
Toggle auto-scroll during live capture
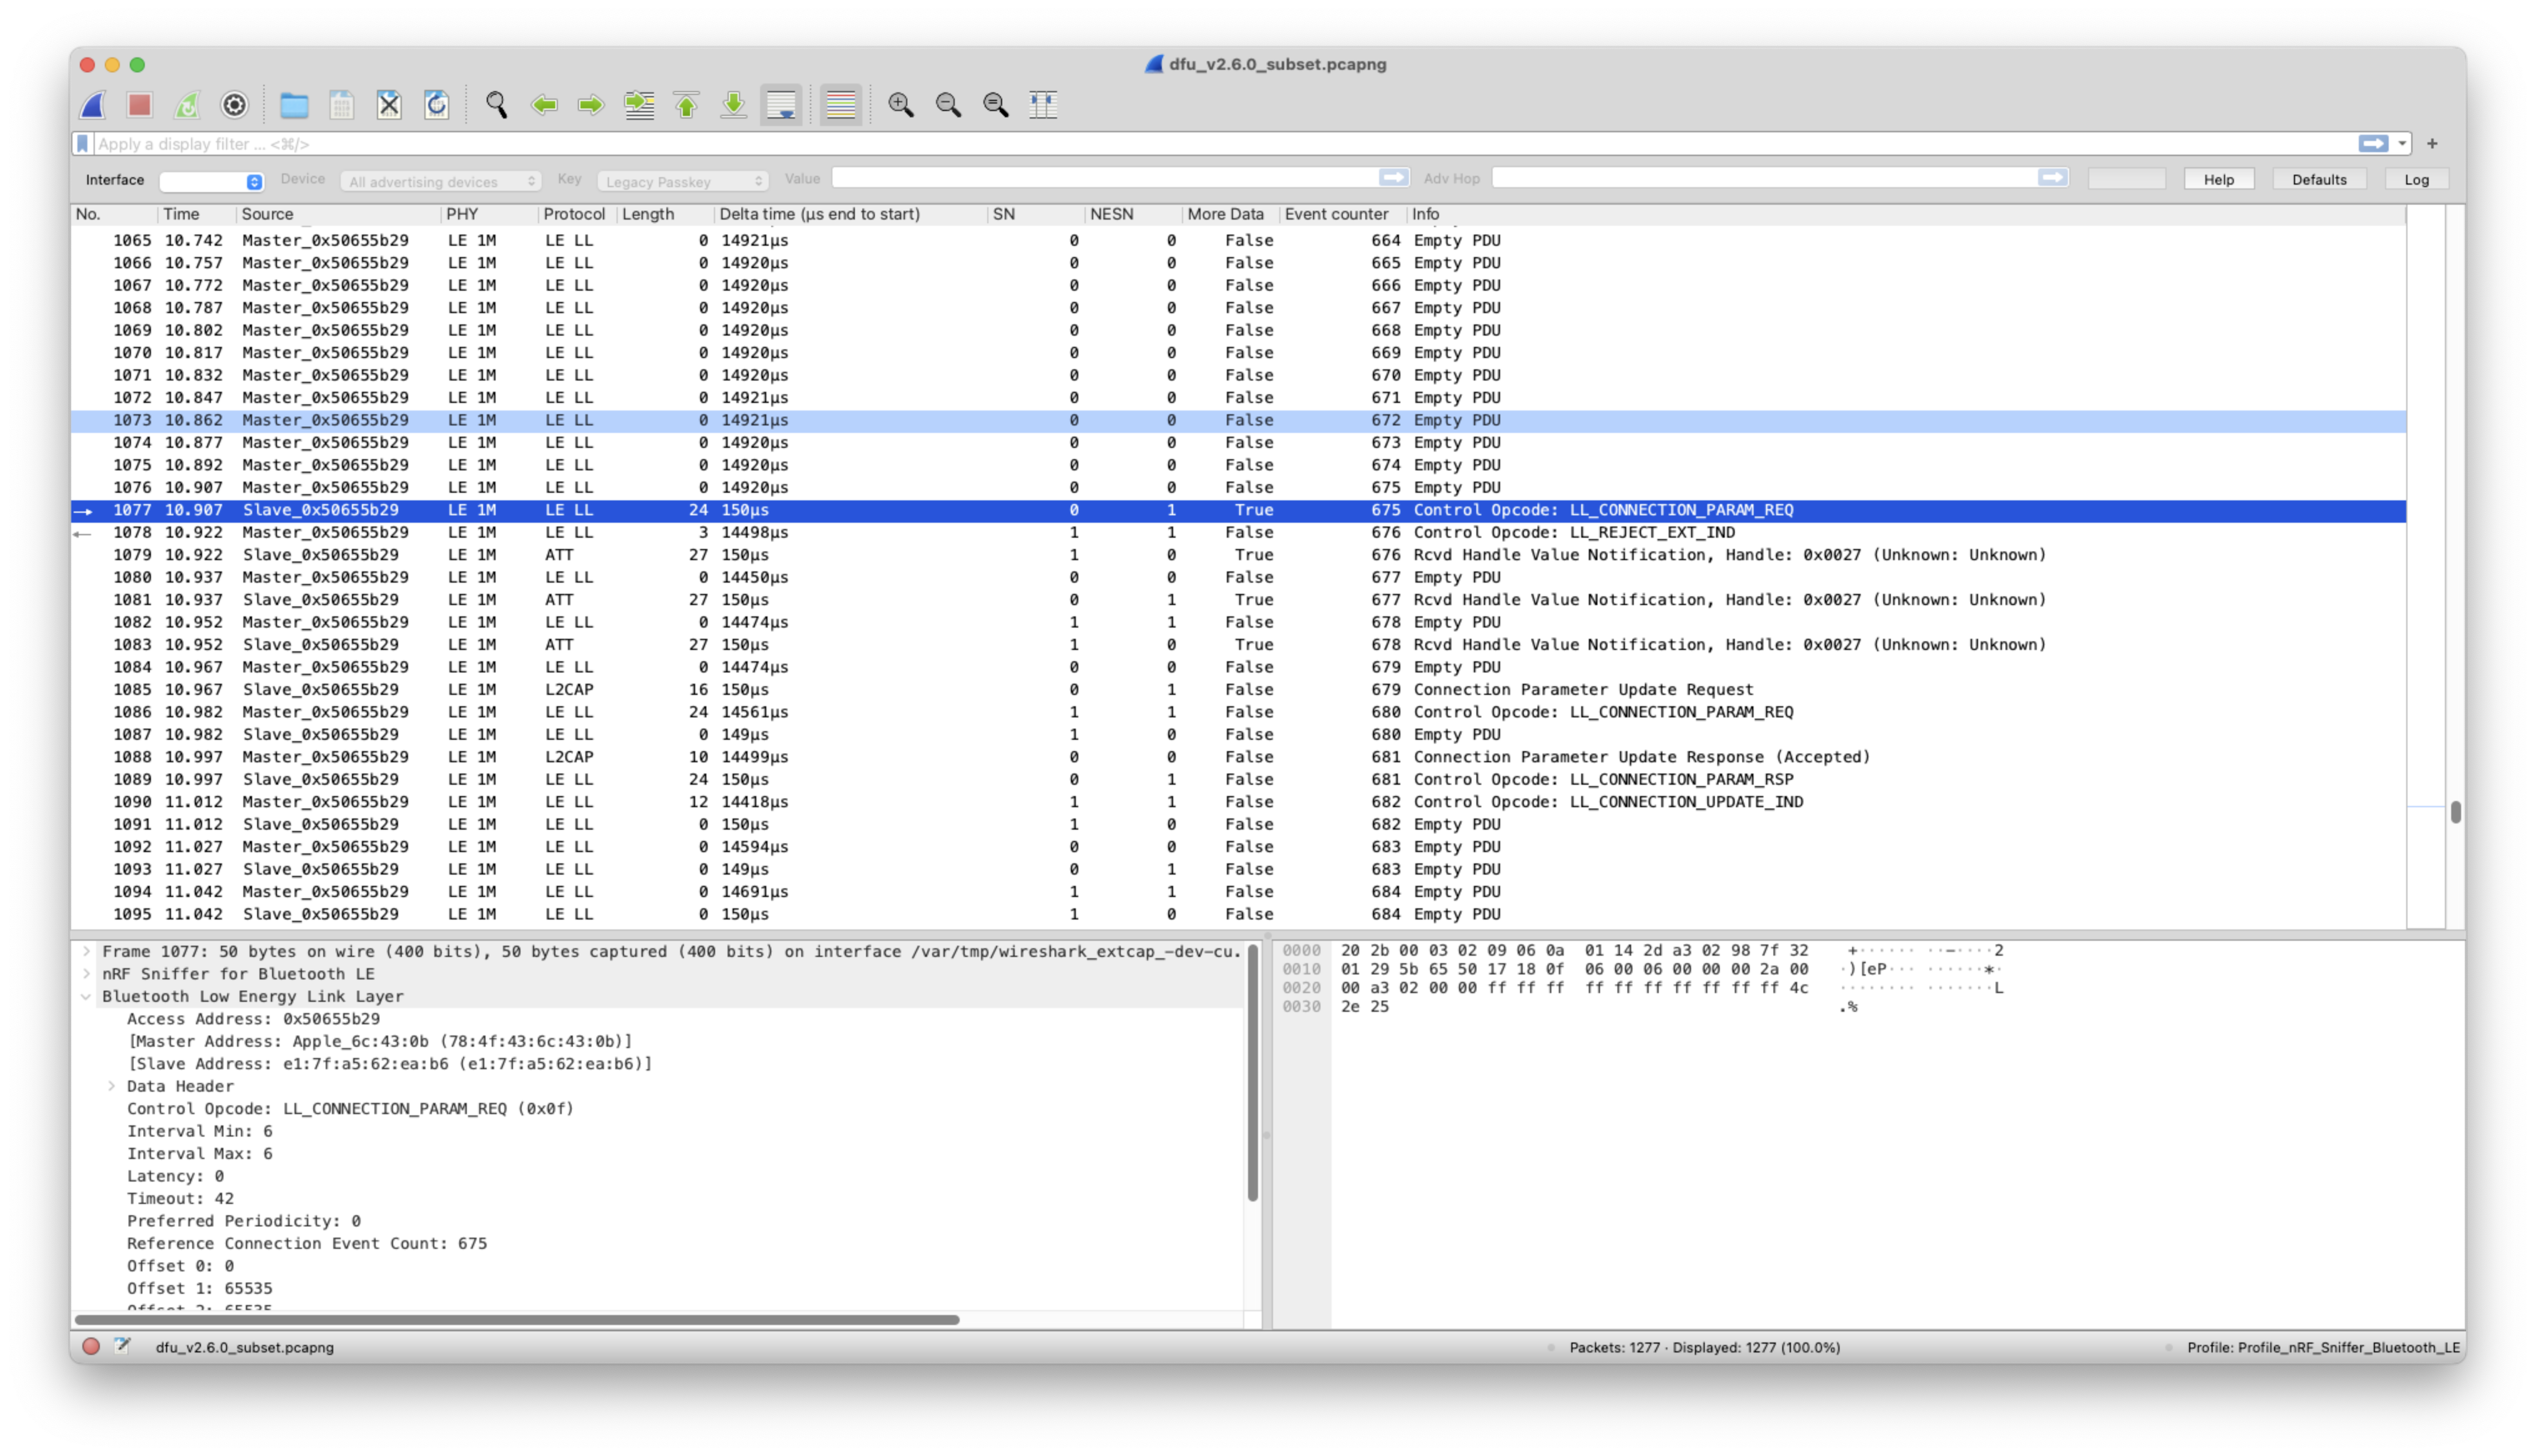(x=782, y=105)
